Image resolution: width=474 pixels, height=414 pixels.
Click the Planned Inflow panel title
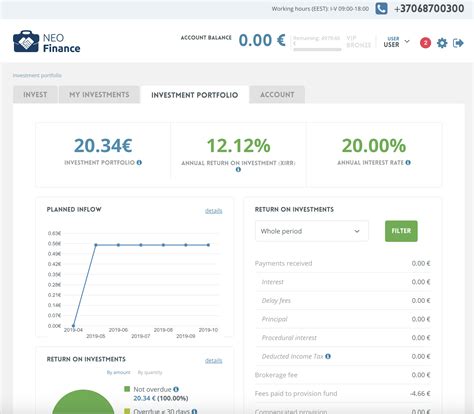(x=74, y=209)
